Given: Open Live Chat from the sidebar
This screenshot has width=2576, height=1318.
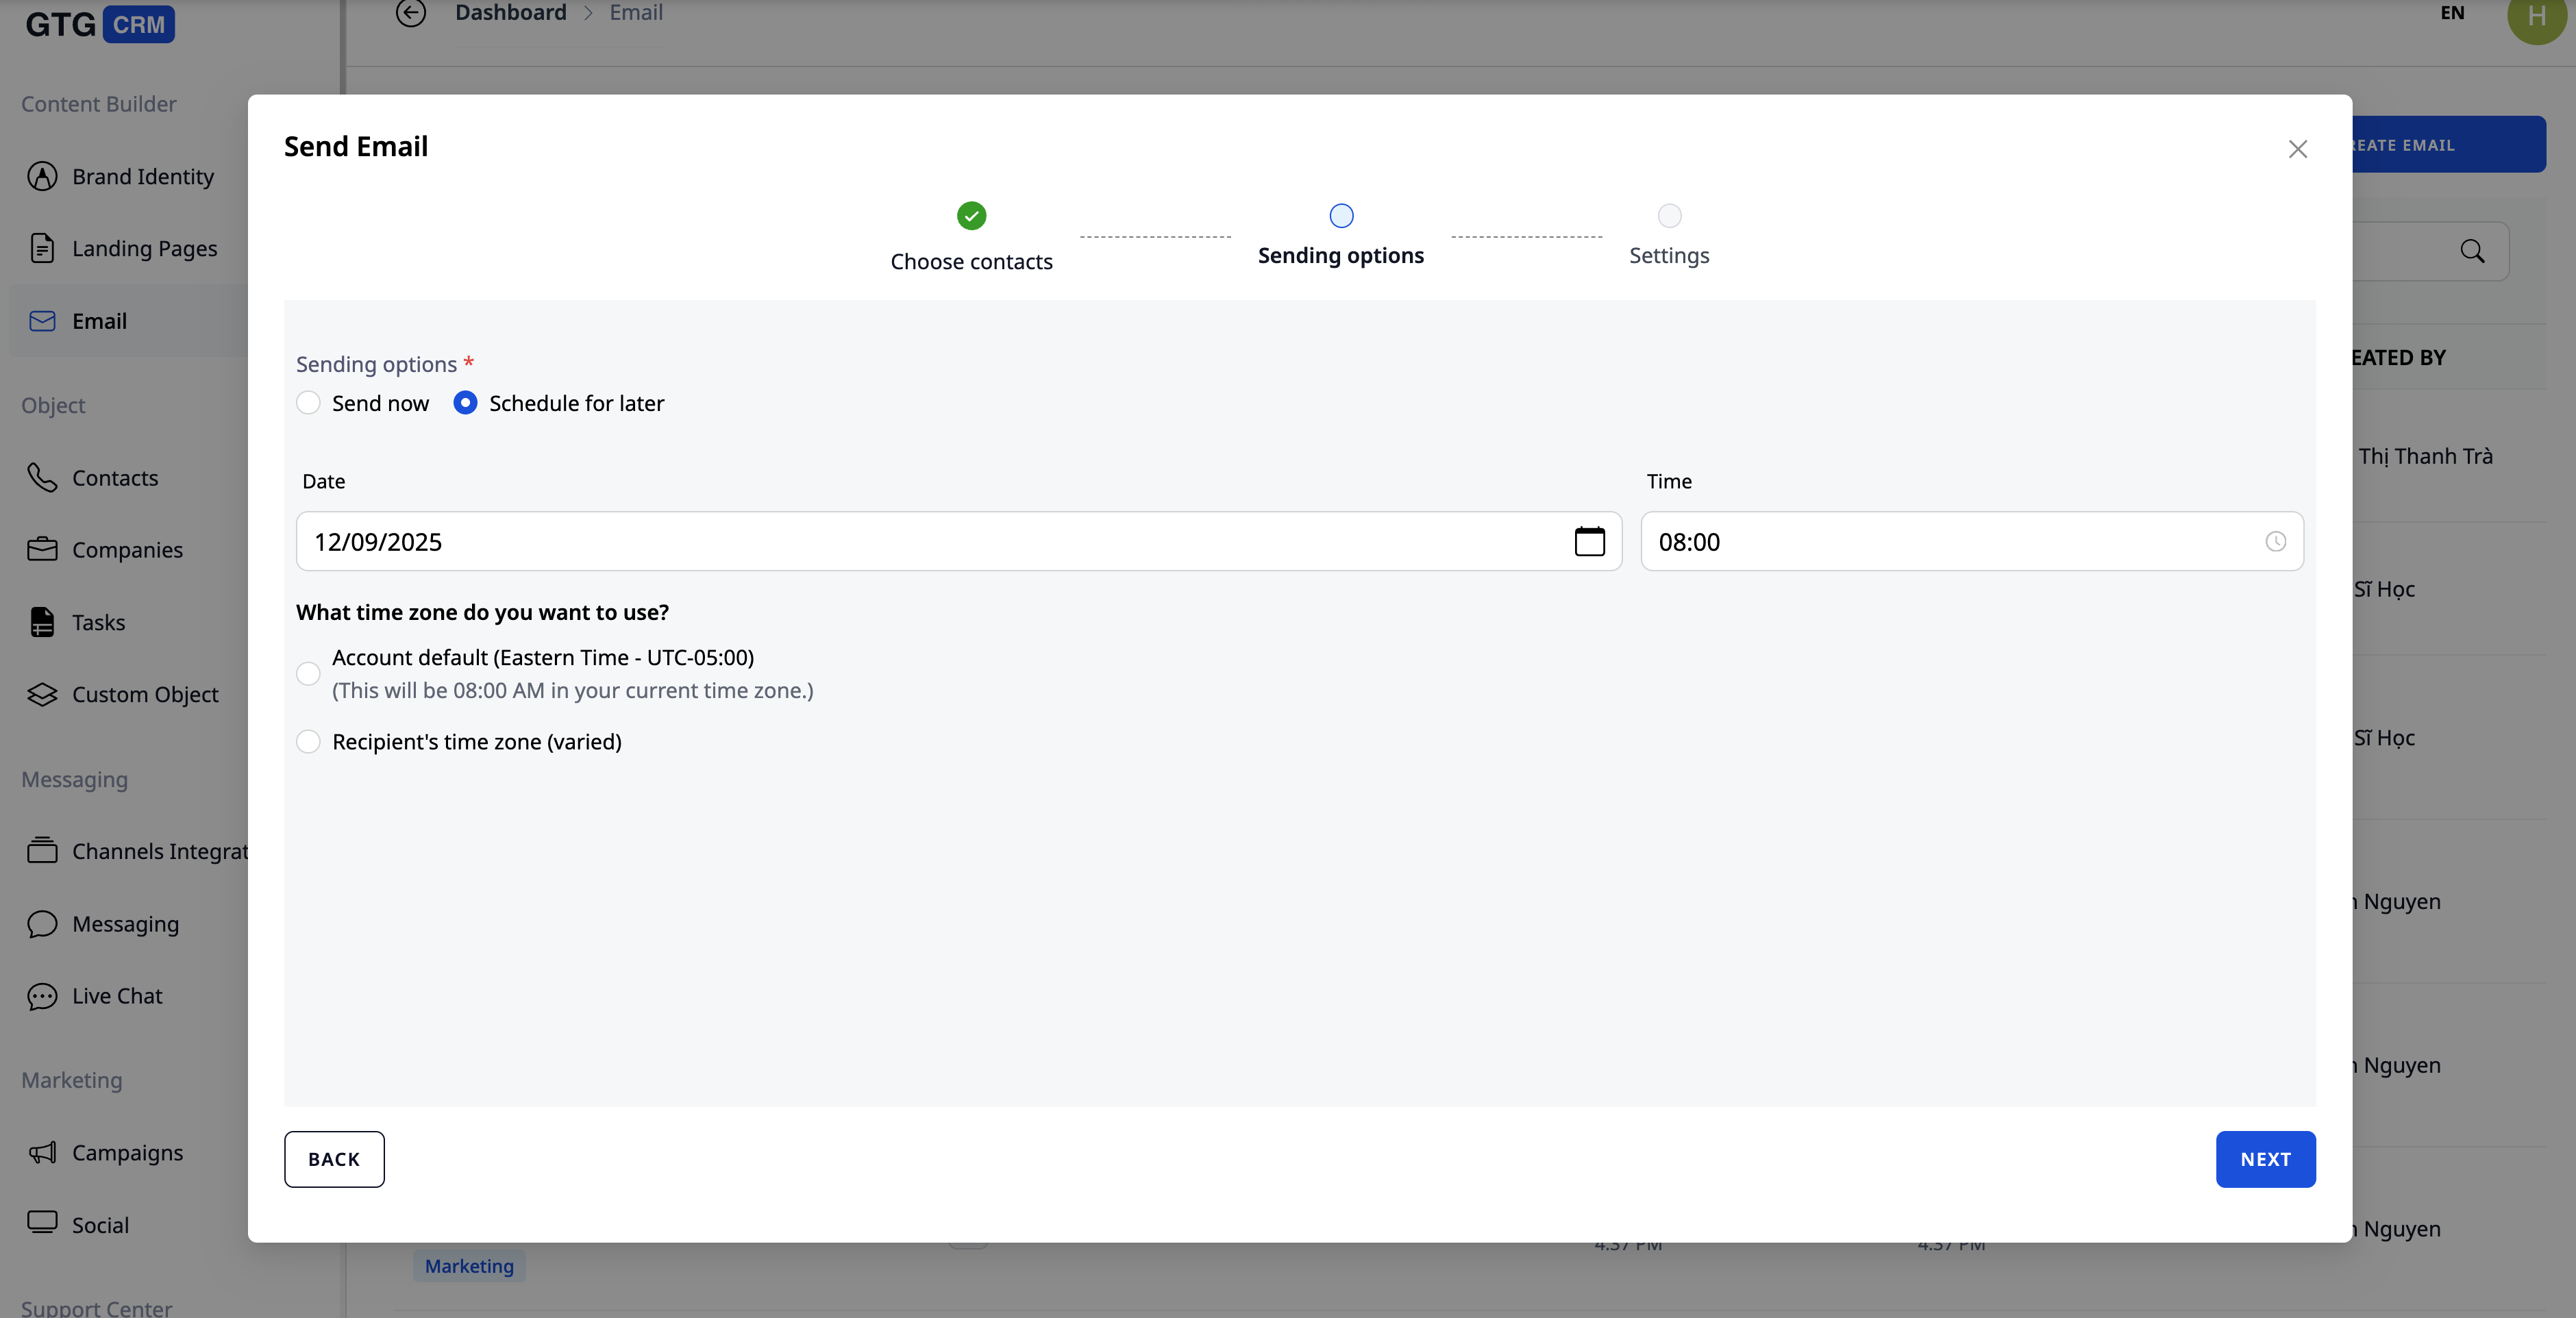Looking at the screenshot, I should (x=116, y=996).
